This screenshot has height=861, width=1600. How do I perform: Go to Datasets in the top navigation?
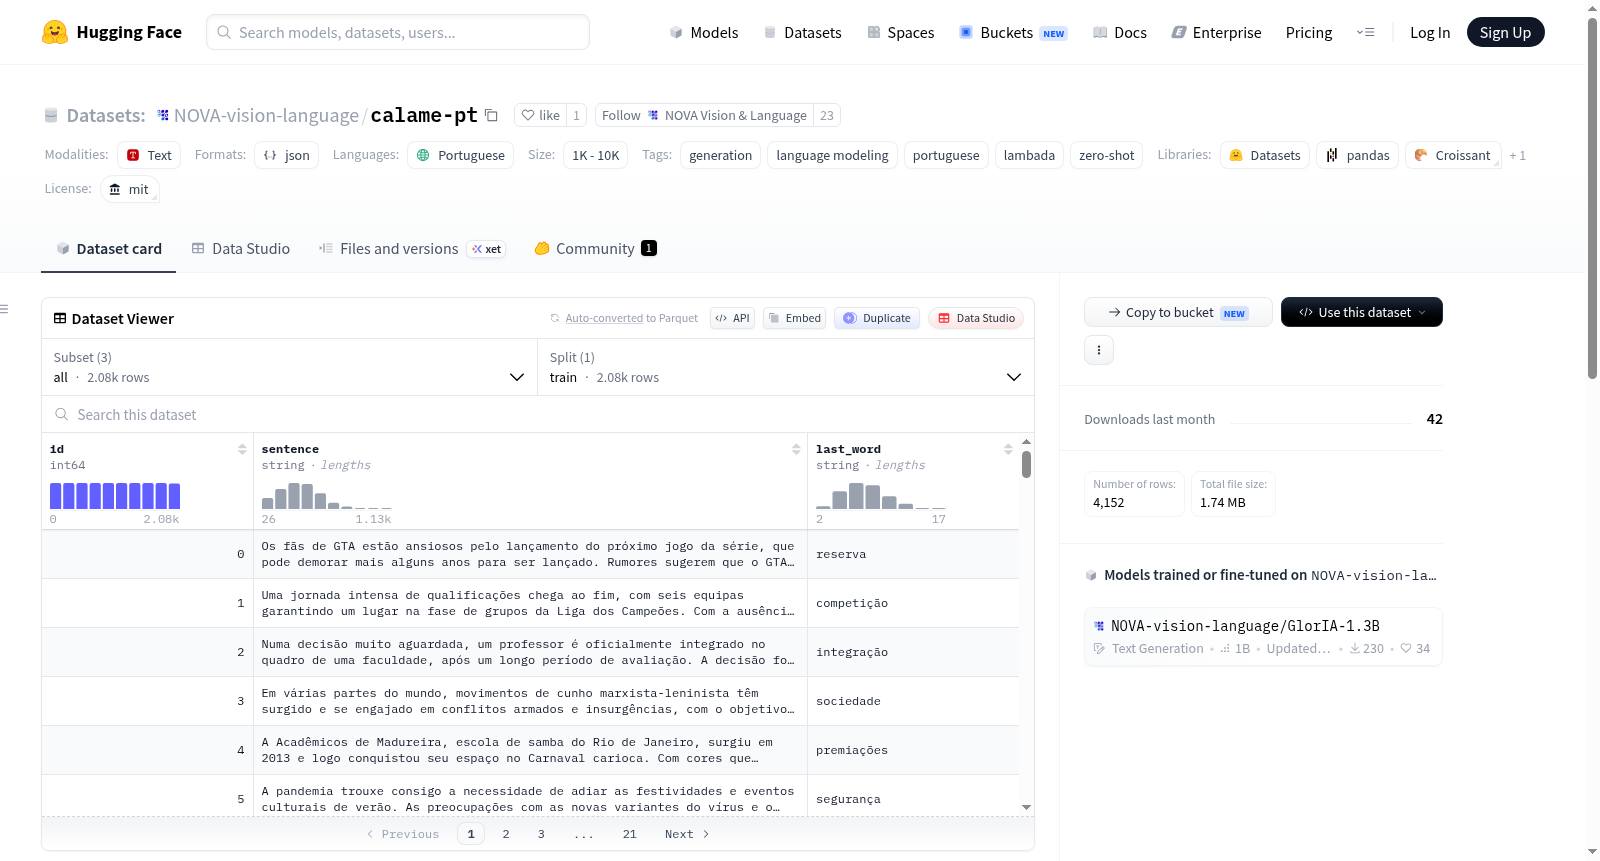click(802, 32)
